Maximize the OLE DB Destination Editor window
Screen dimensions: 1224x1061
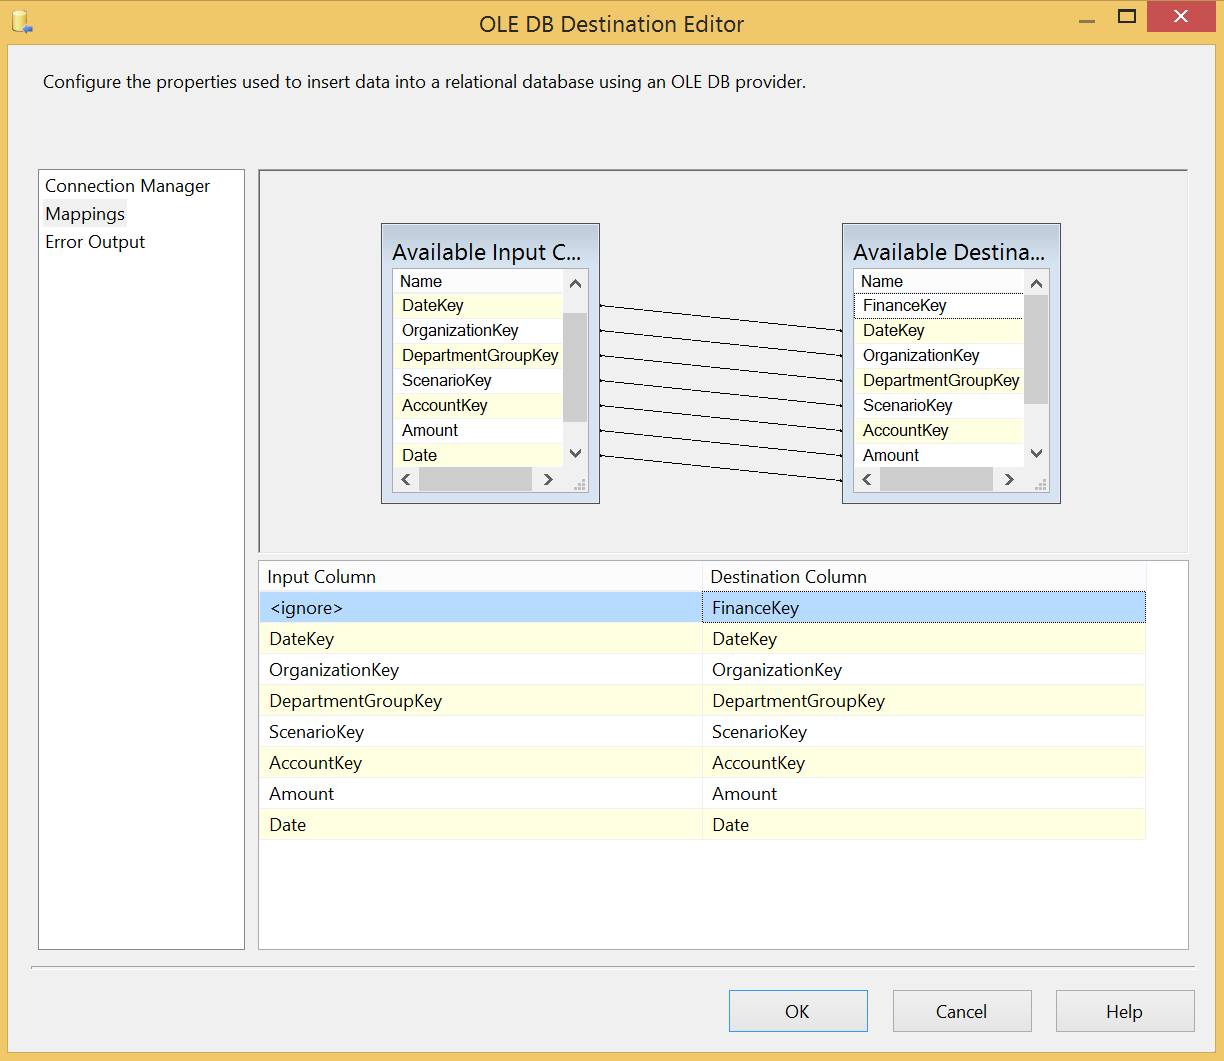(x=1127, y=17)
